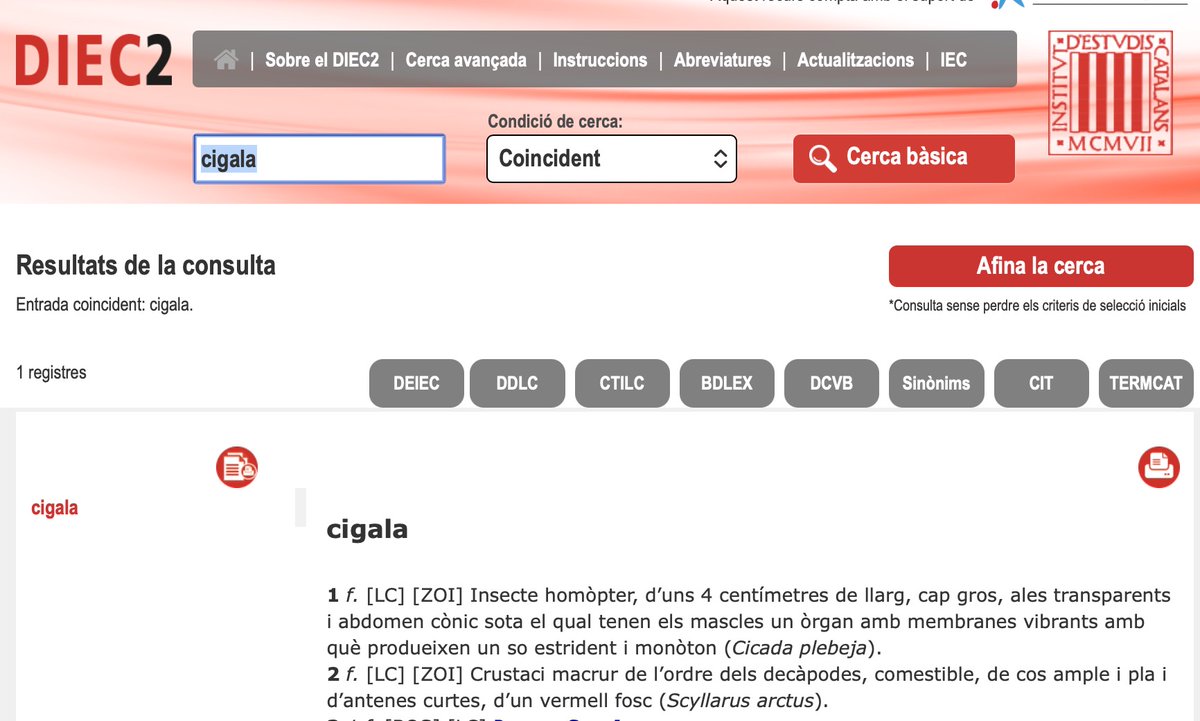Click the text 'Entrada coincident: cigala.'
Image resolution: width=1200 pixels, height=721 pixels.
click(105, 305)
